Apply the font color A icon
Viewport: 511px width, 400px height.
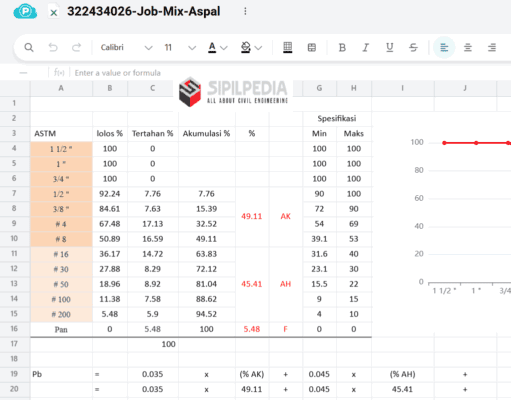coord(212,48)
